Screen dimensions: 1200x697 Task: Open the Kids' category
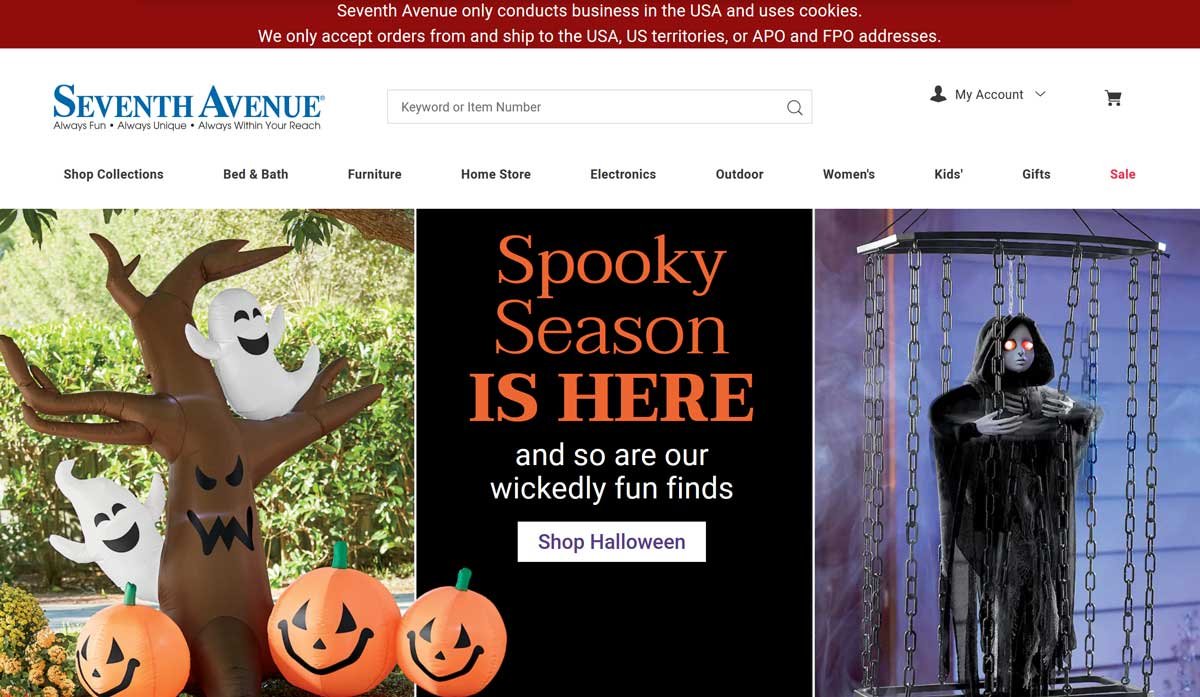[x=948, y=174]
